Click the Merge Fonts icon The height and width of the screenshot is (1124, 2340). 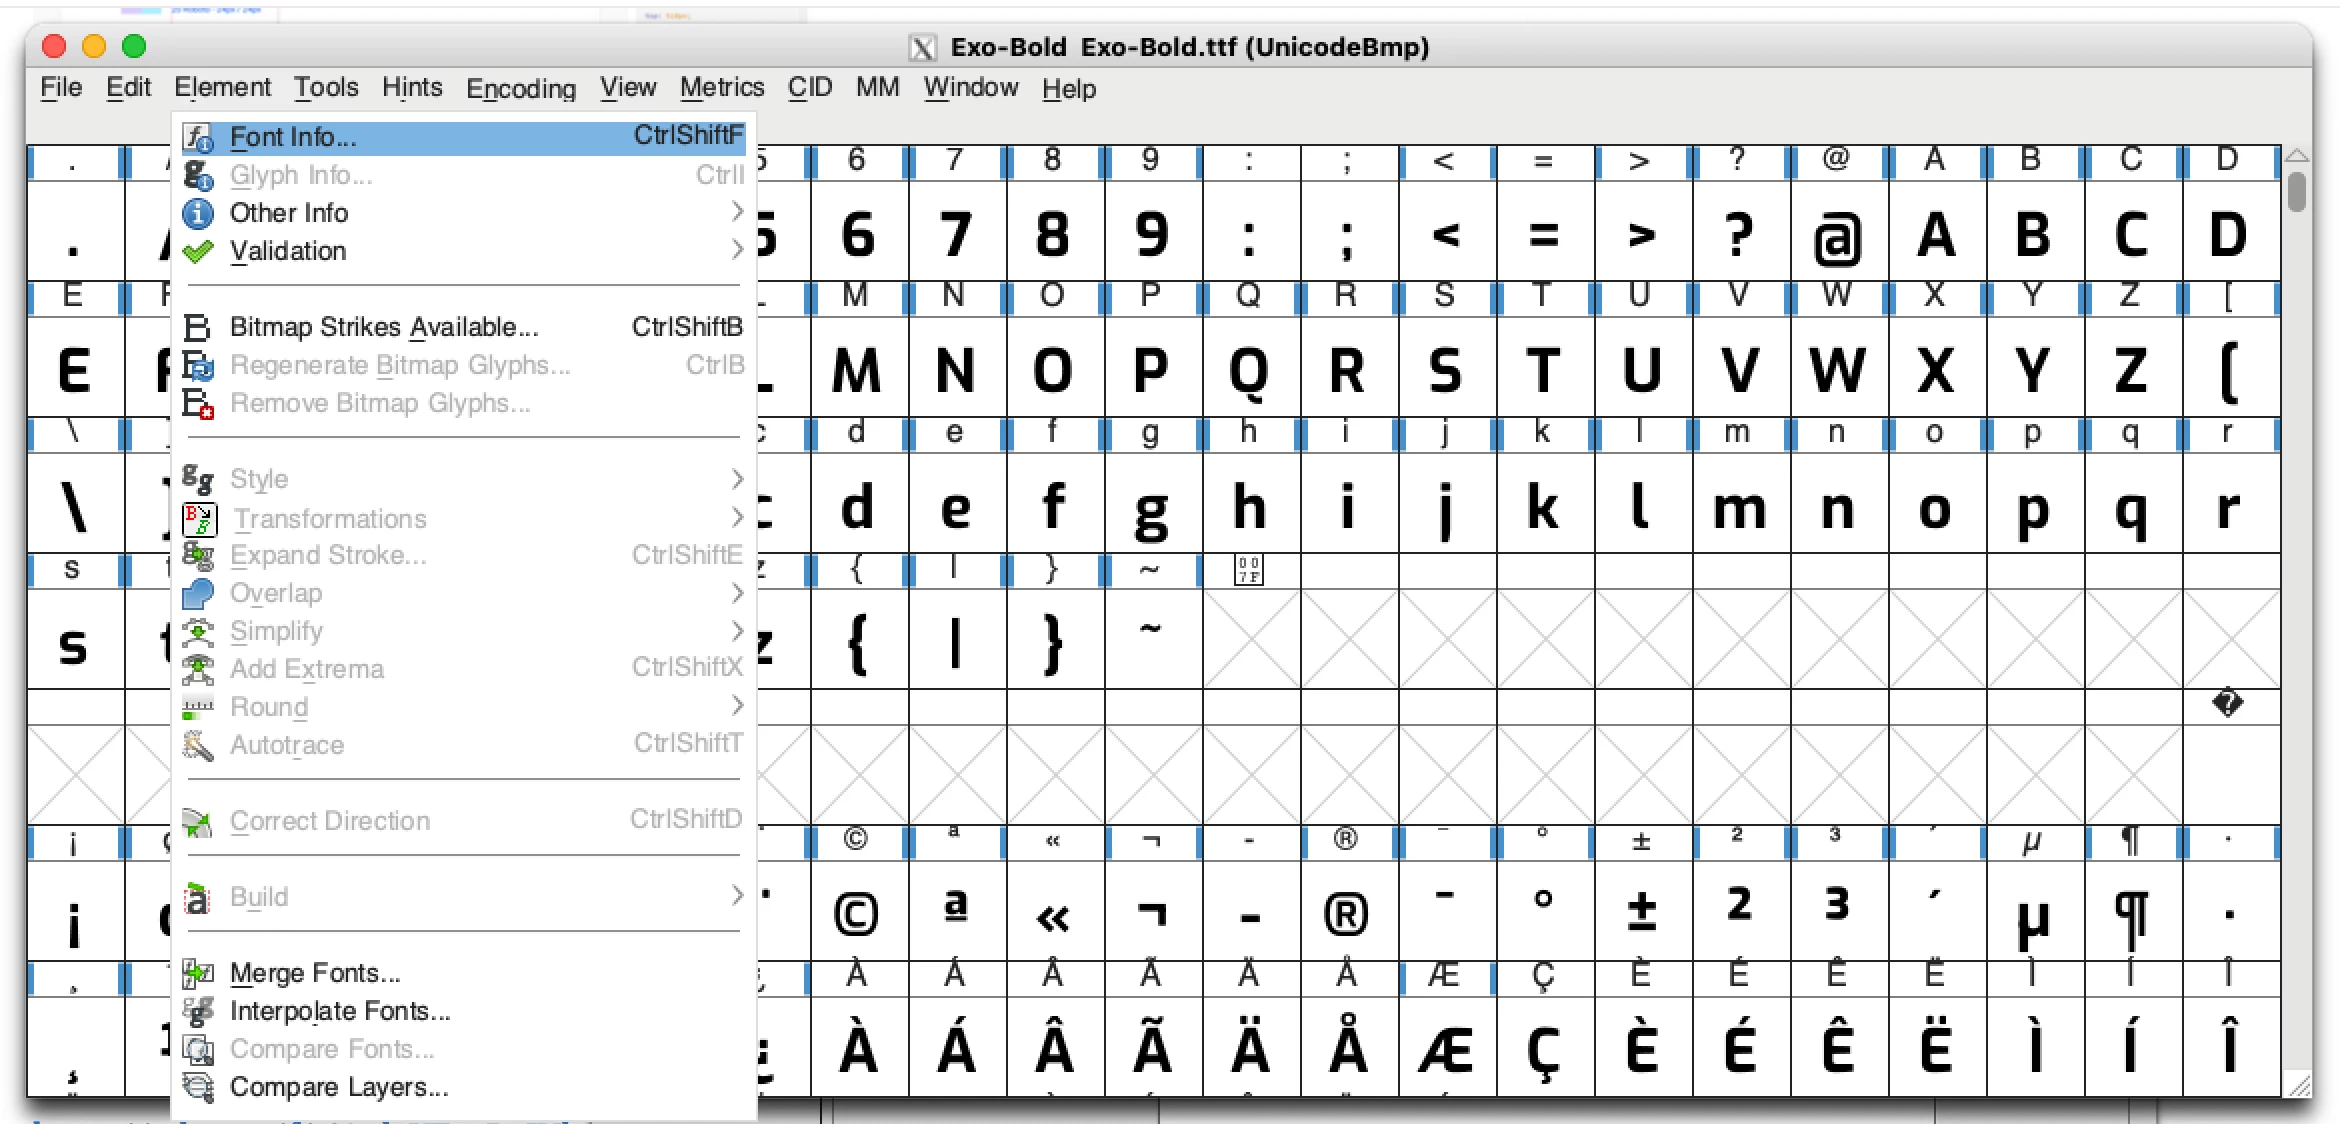coord(198,973)
